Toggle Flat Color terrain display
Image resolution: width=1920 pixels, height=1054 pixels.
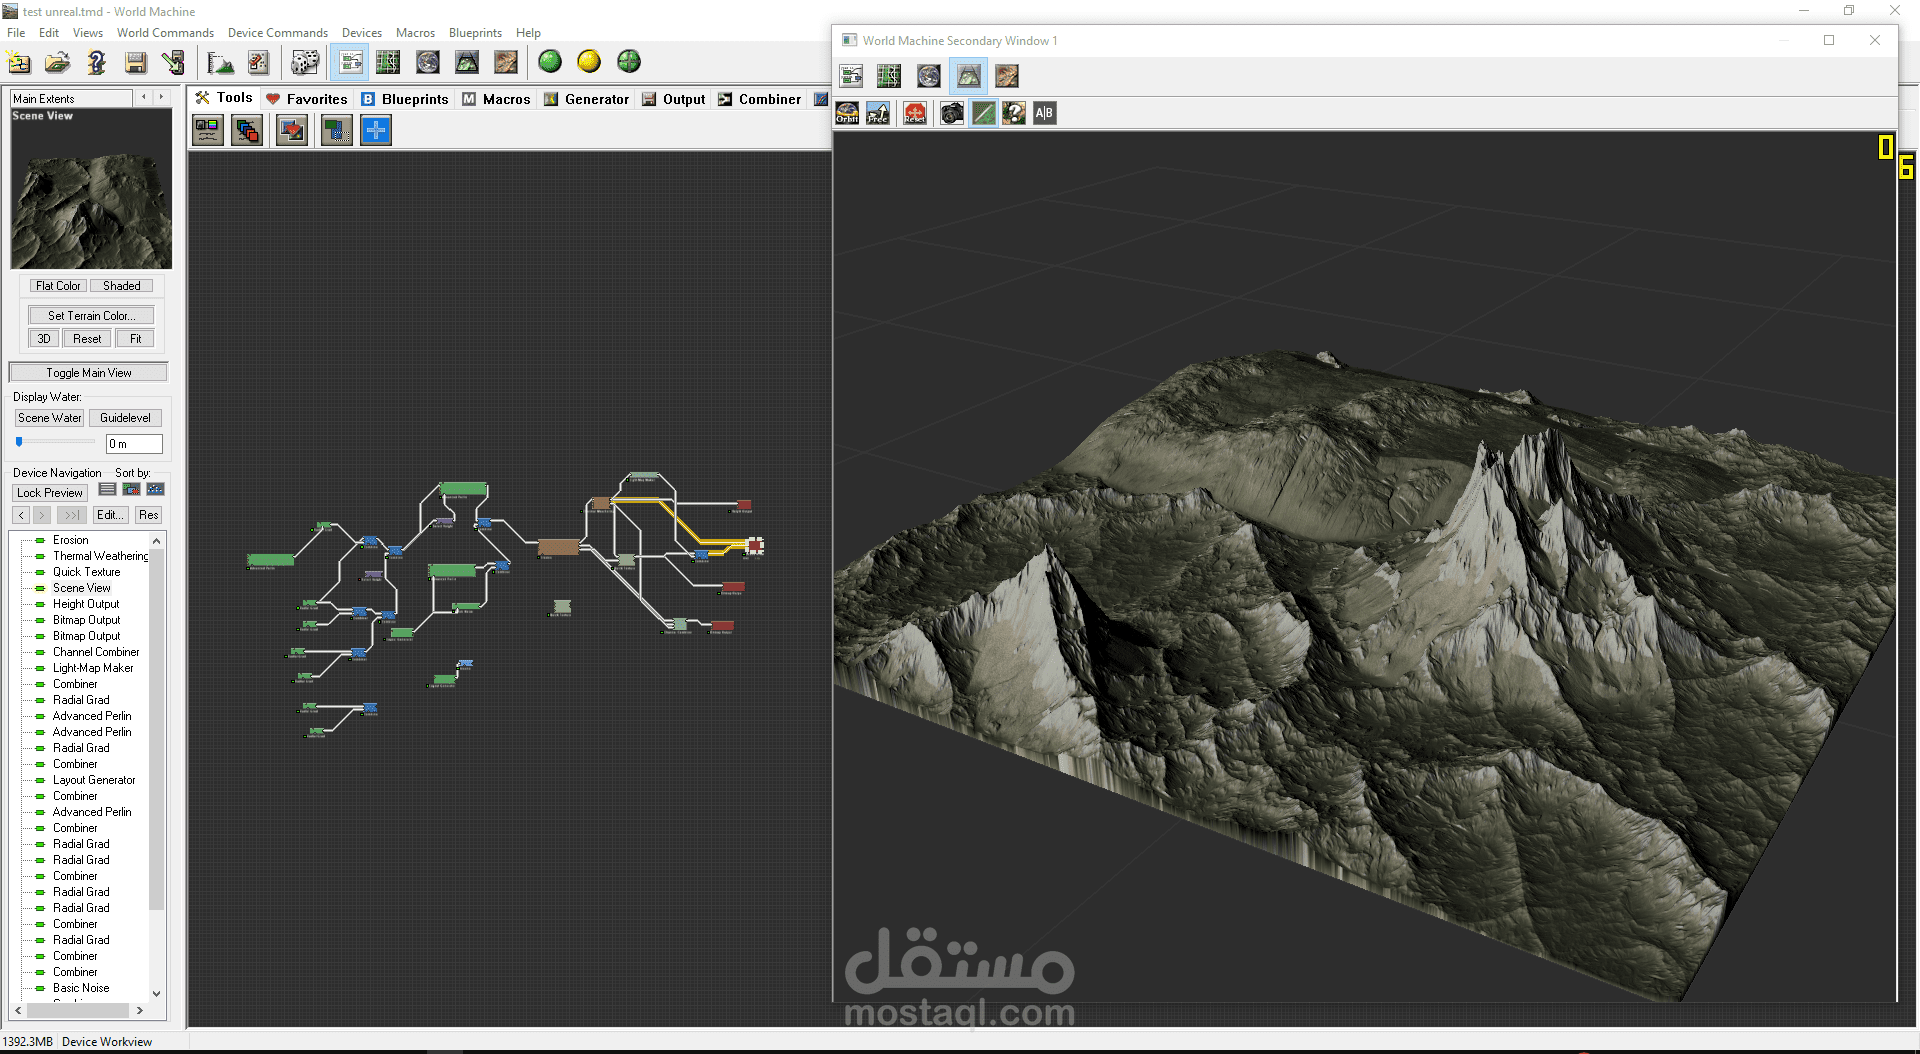tap(58, 286)
